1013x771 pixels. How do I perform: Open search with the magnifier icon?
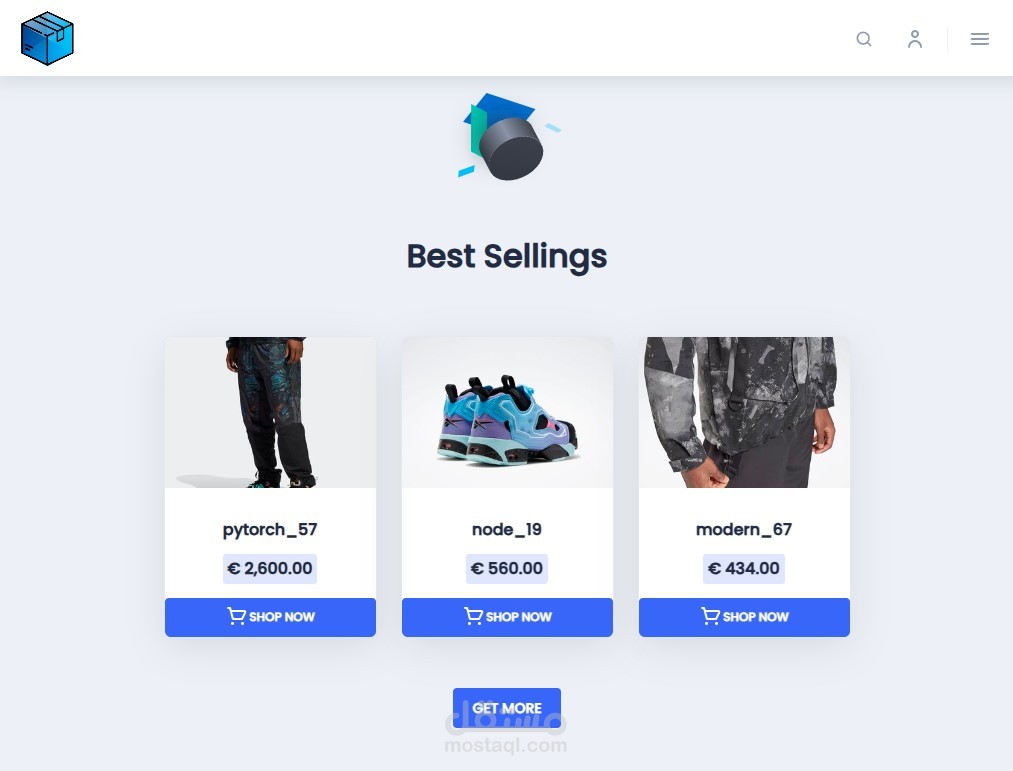point(864,39)
